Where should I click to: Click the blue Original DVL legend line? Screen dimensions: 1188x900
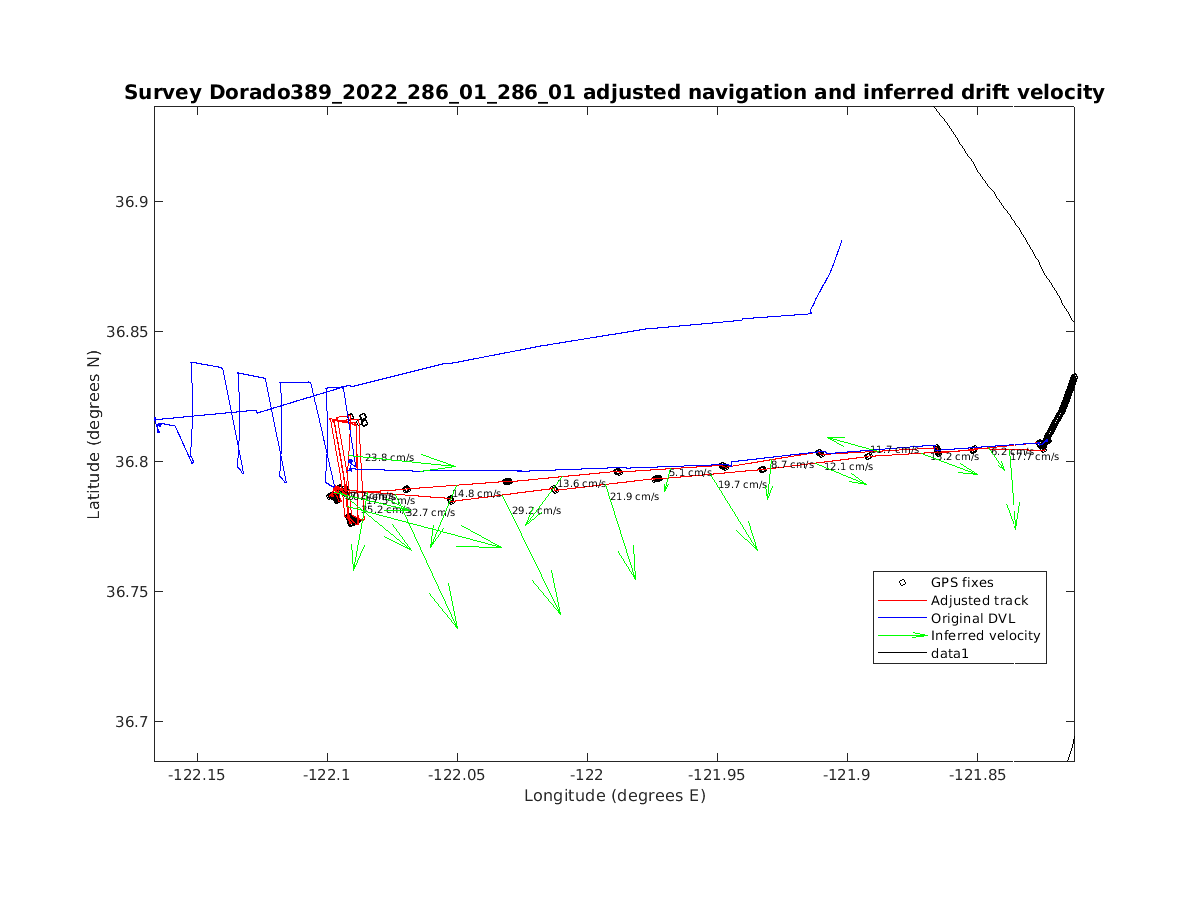pos(902,618)
